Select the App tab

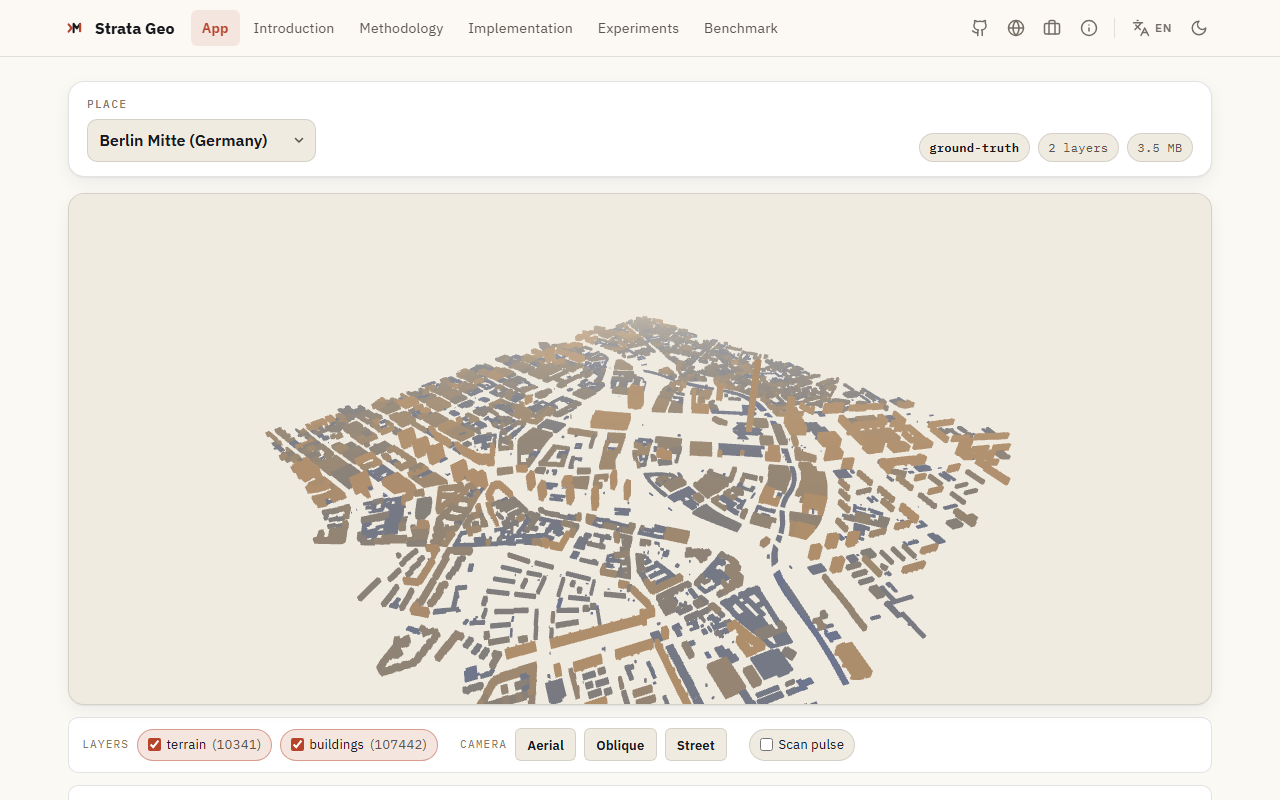coord(215,28)
